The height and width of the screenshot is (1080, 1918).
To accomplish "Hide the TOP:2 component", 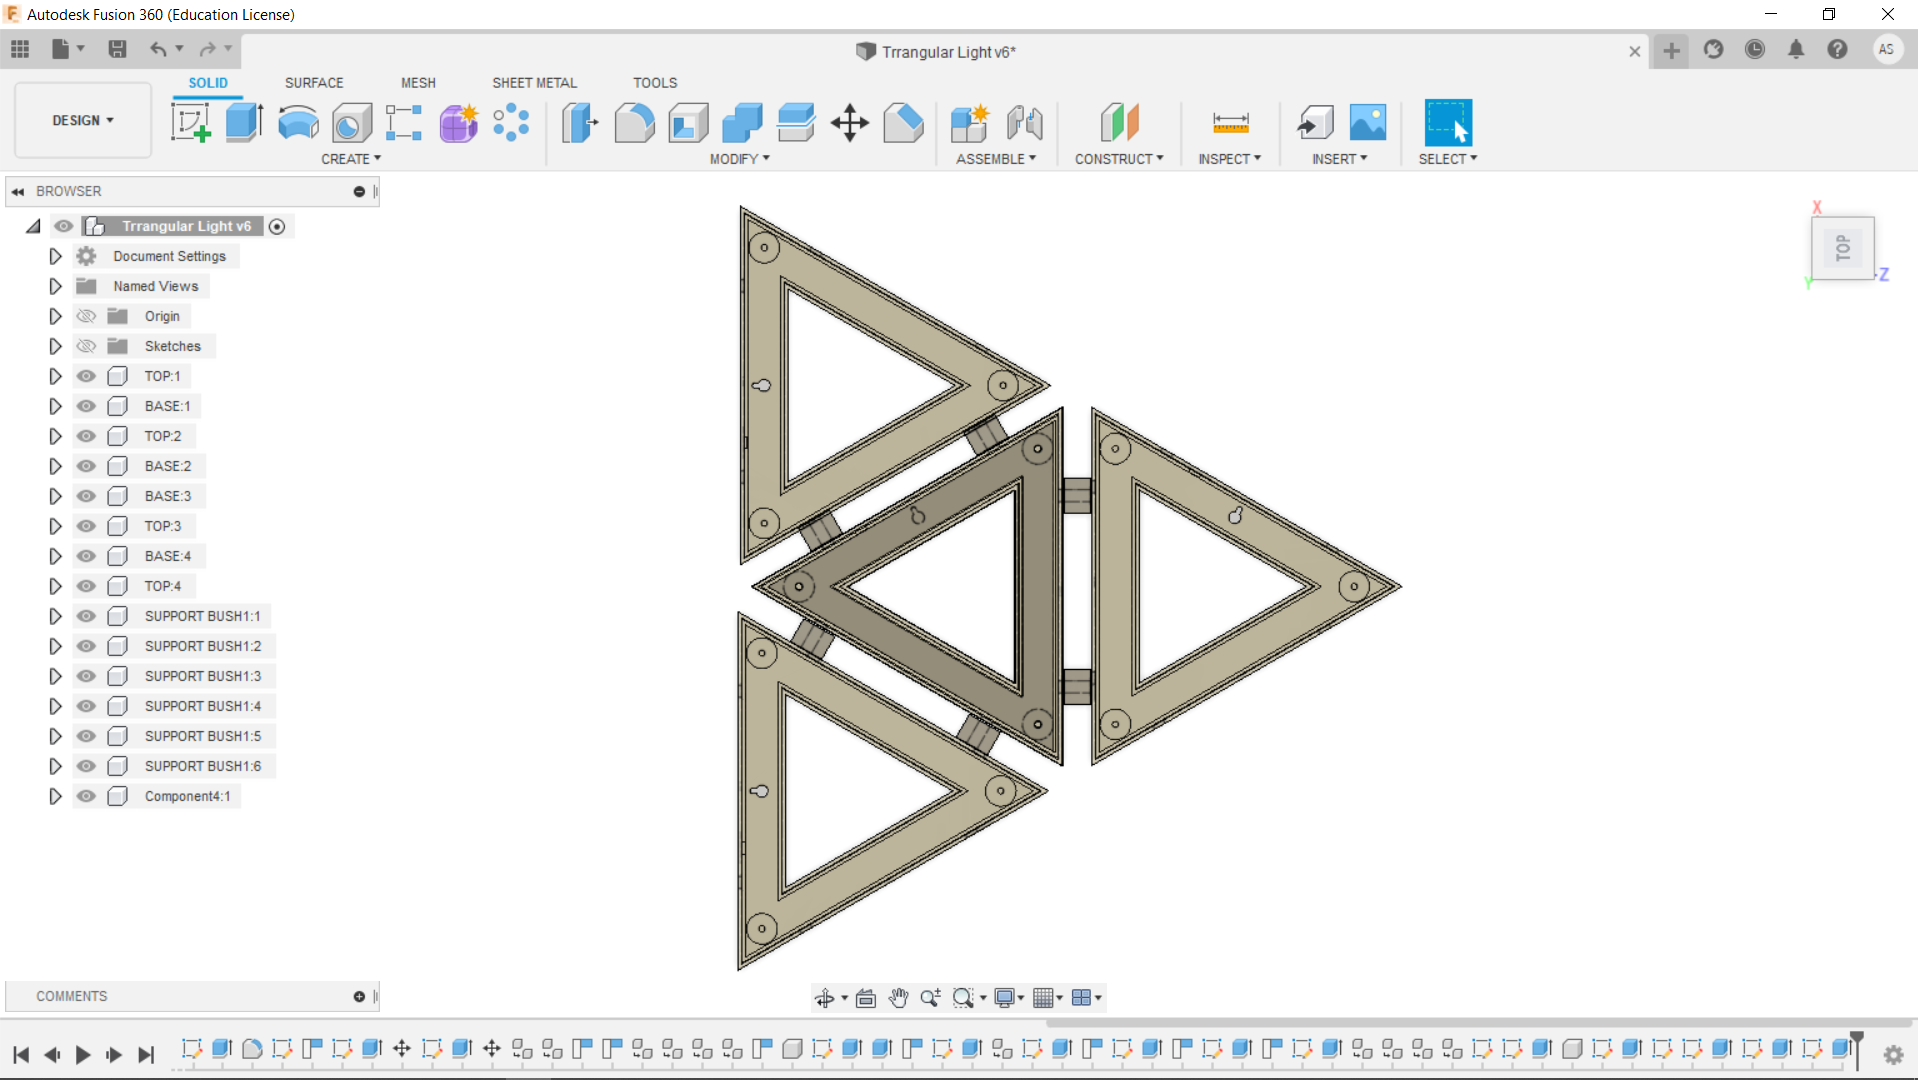I will tap(87, 436).
